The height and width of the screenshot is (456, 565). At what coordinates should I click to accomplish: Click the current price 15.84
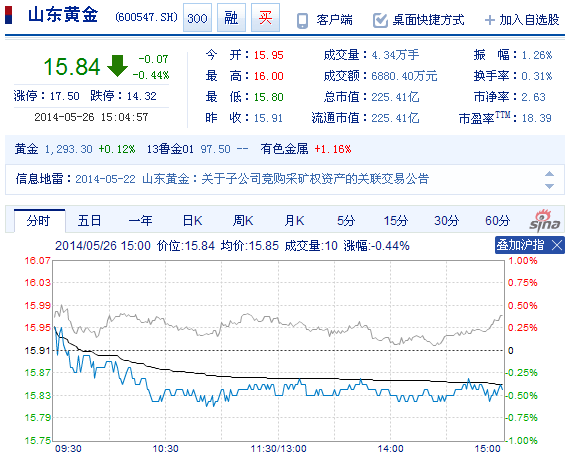[72, 67]
